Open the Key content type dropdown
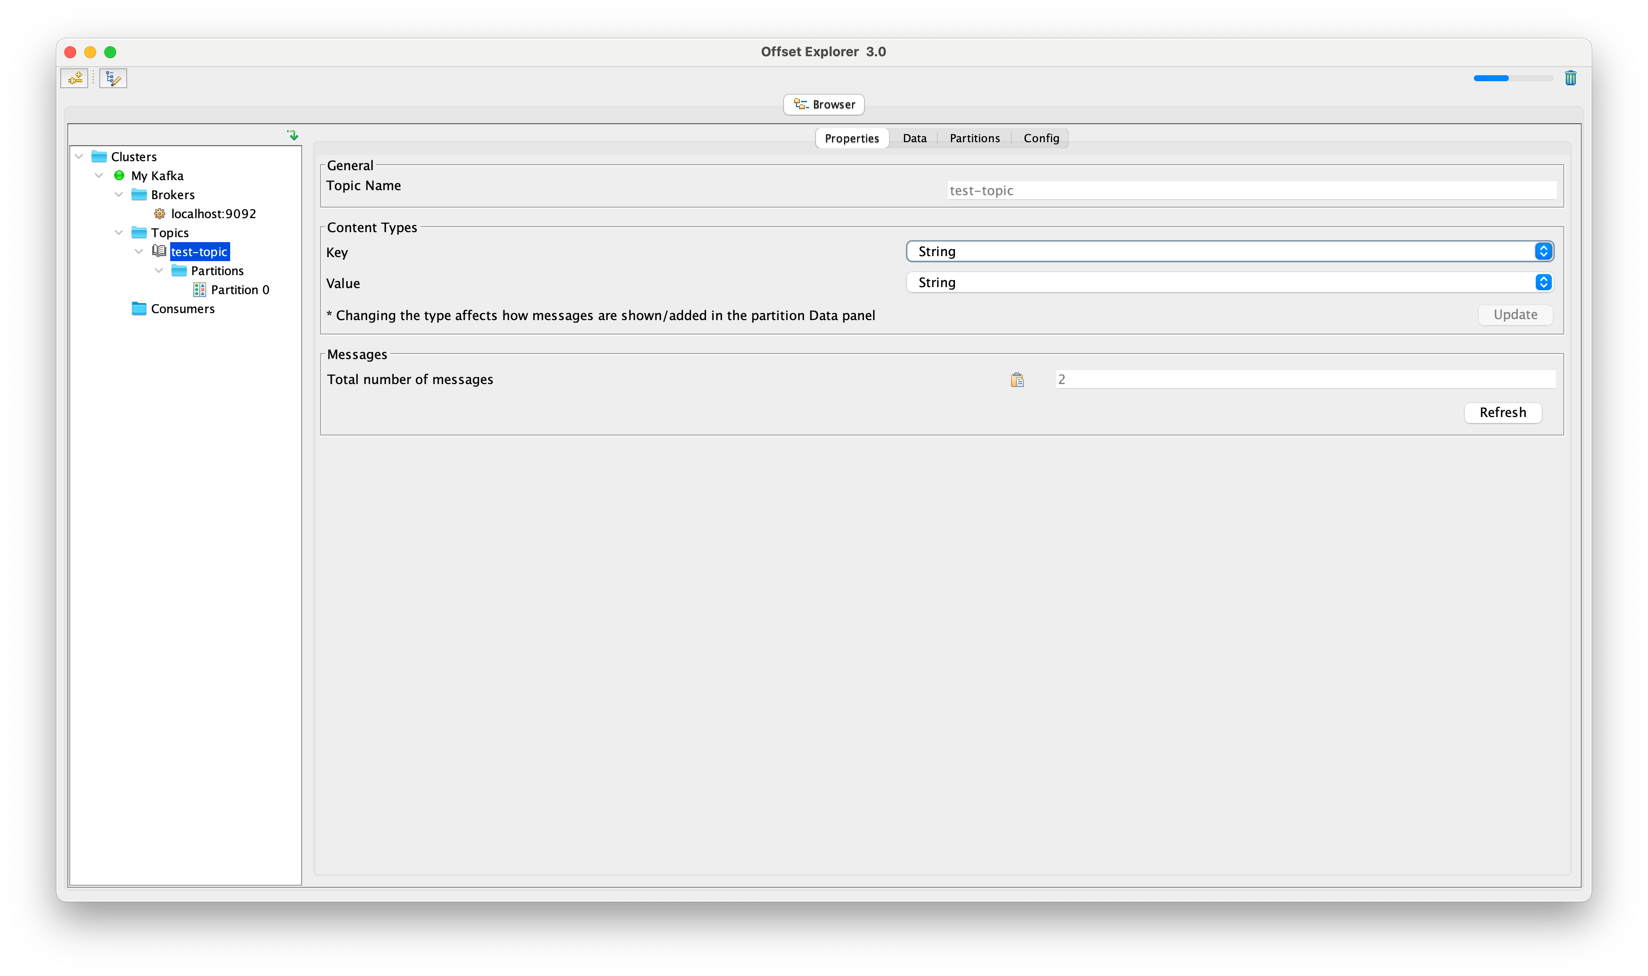The width and height of the screenshot is (1648, 976). point(1229,252)
